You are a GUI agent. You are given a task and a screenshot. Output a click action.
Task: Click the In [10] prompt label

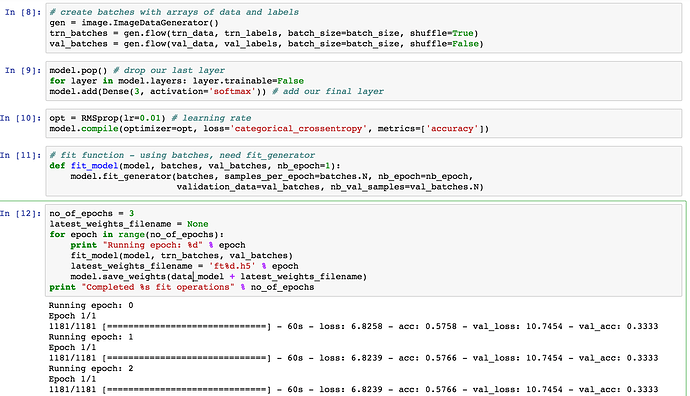coord(21,118)
